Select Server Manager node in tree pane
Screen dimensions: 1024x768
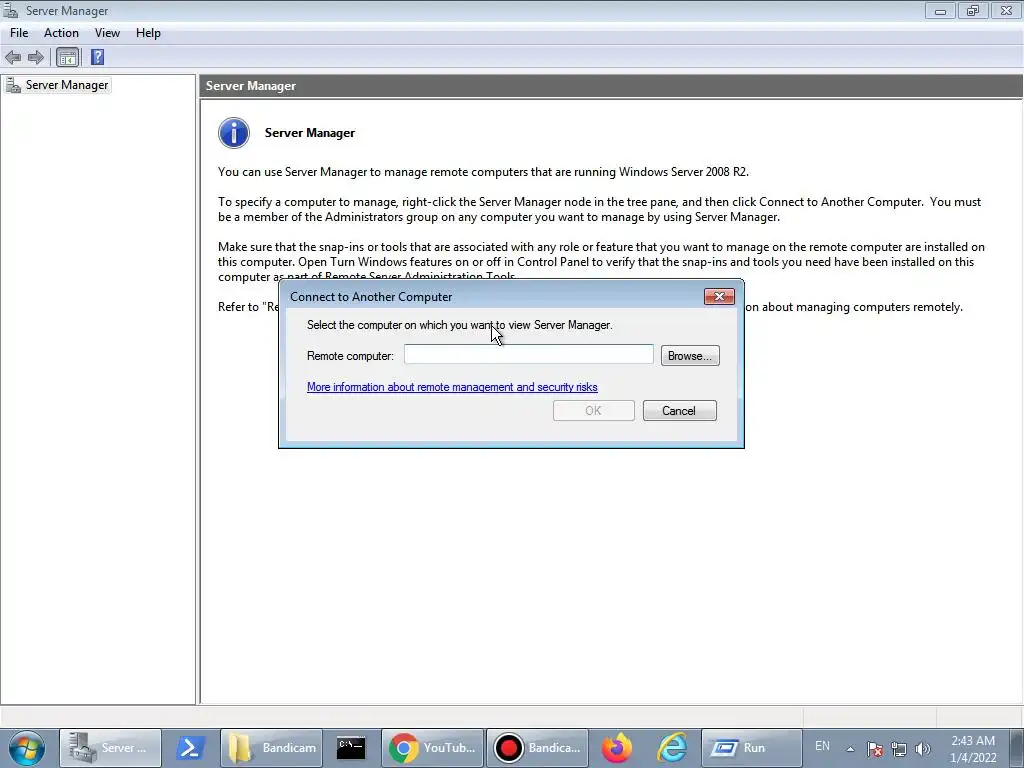pyautogui.click(x=57, y=85)
